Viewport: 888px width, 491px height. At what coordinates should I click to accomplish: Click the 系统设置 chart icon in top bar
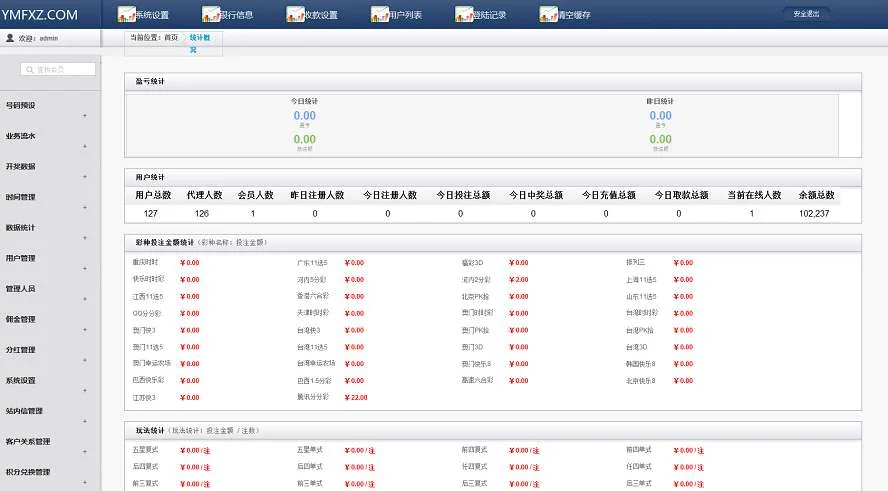coord(126,14)
